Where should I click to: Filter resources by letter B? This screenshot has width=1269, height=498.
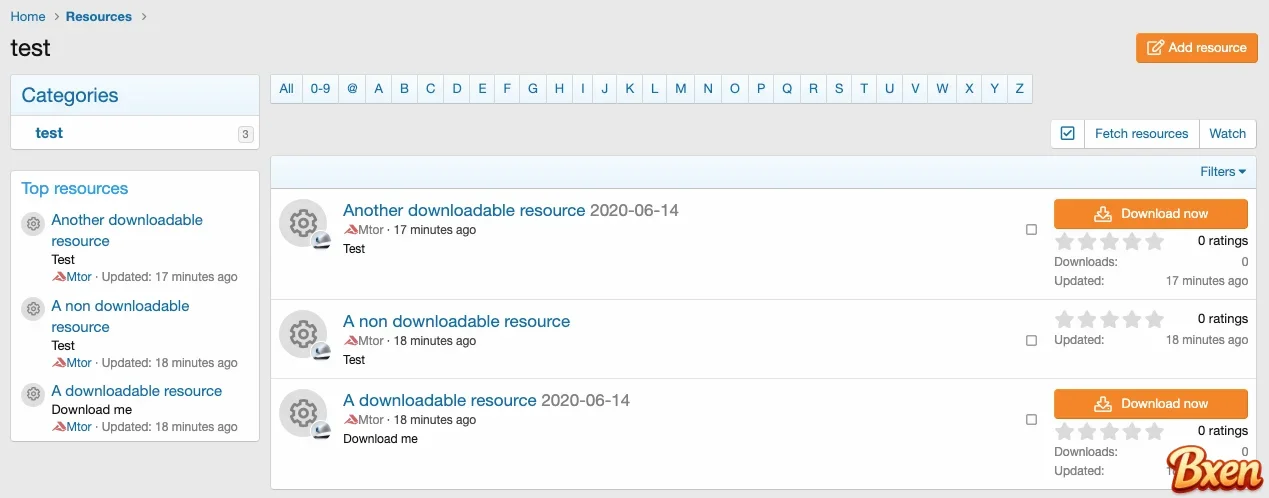tap(405, 88)
